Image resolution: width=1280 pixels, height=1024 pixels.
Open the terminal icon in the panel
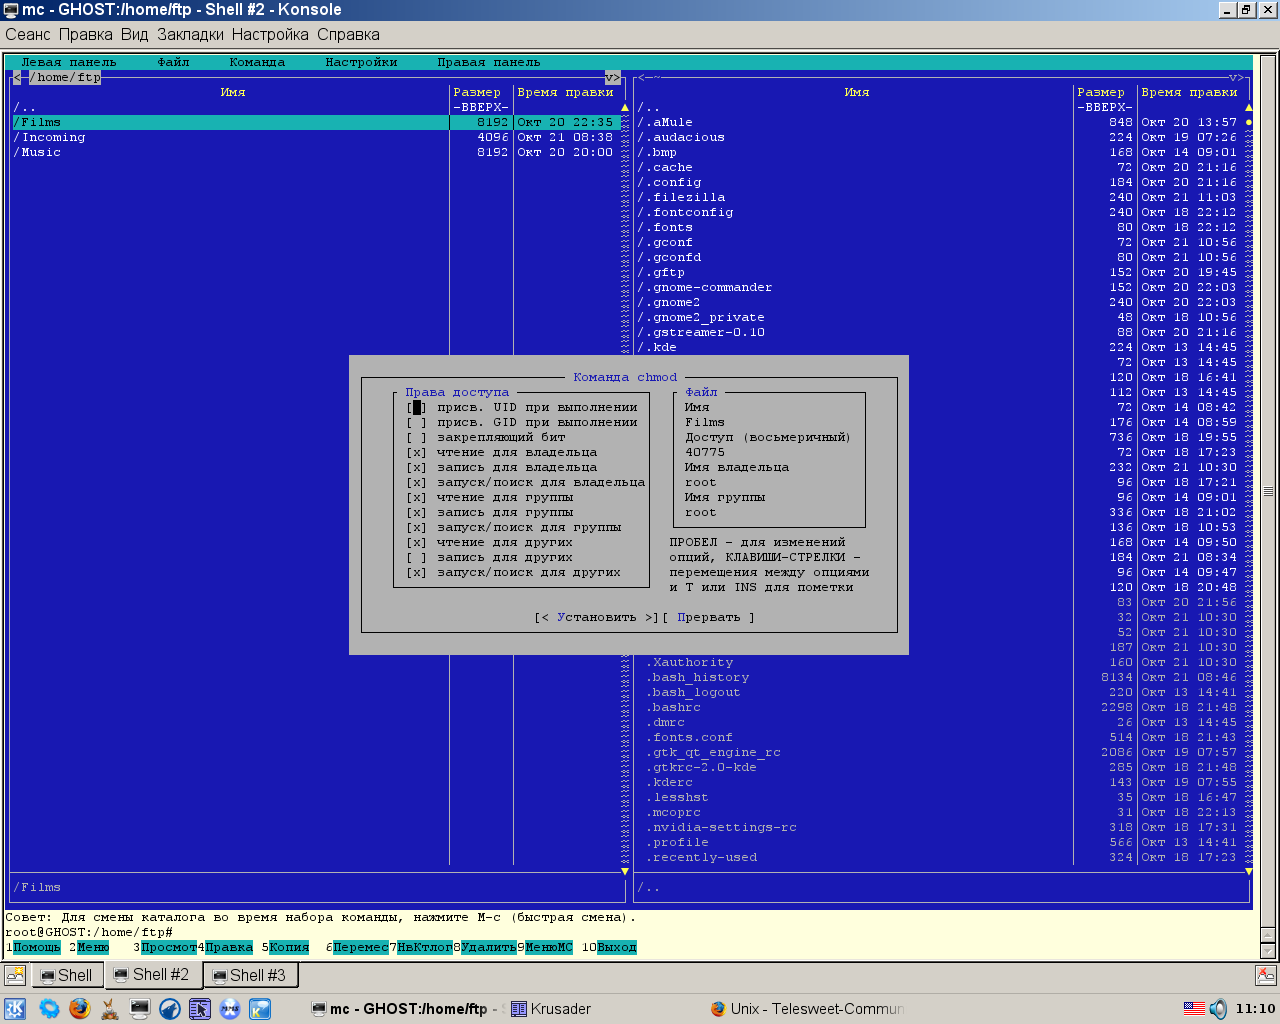pos(140,1009)
